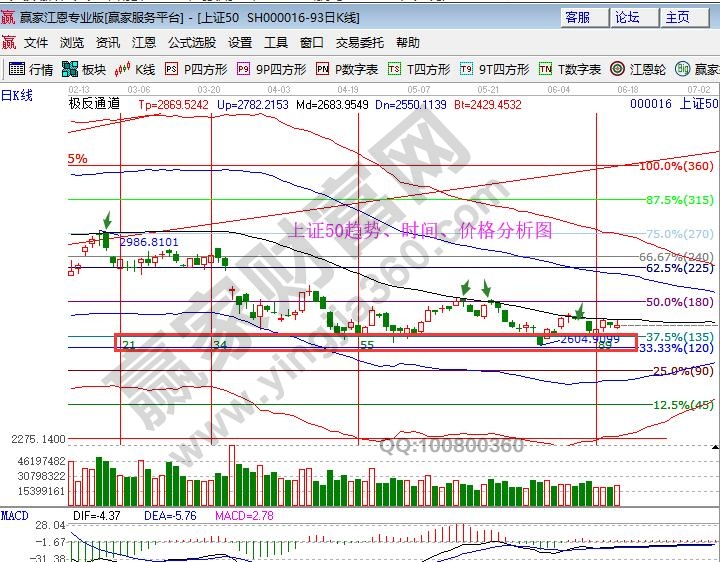Click the 客服 button in title bar

577,17
